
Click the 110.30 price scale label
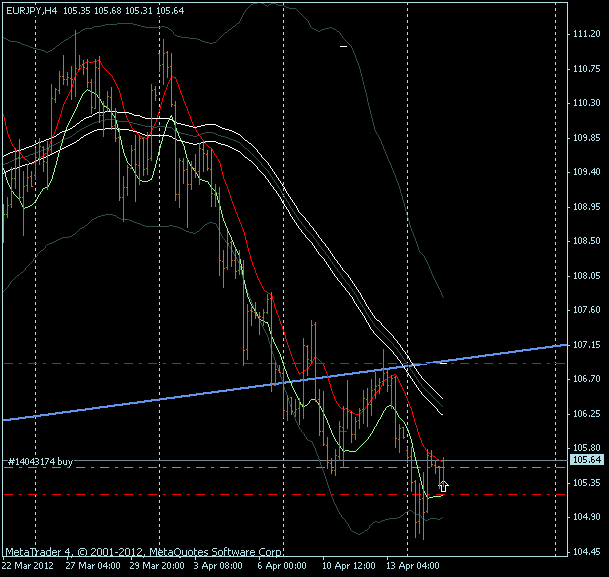pos(586,103)
